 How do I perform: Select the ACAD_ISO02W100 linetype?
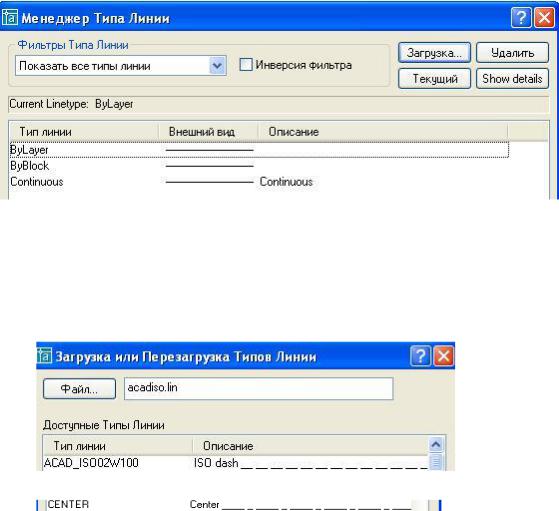91,463
